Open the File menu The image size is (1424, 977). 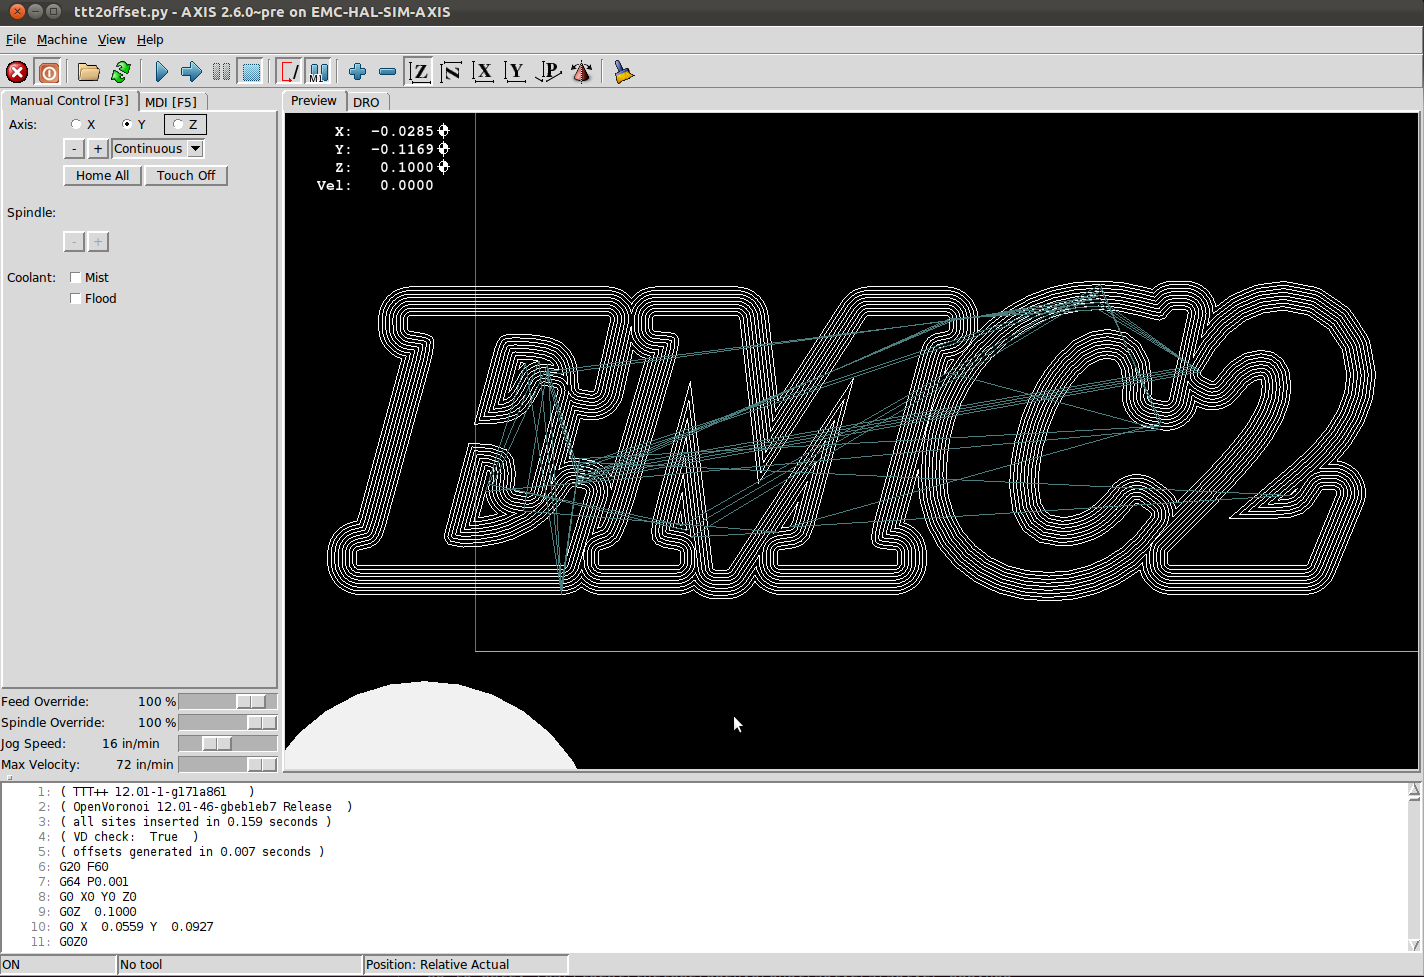(x=16, y=40)
